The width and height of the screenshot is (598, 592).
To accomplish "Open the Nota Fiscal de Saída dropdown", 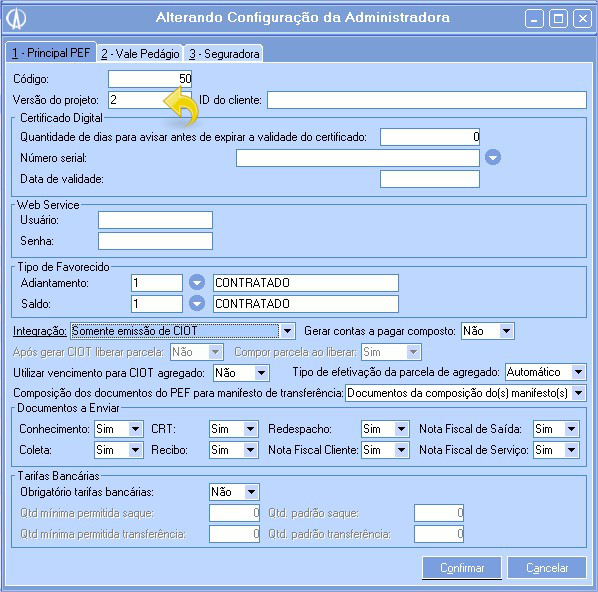I will (x=571, y=429).
